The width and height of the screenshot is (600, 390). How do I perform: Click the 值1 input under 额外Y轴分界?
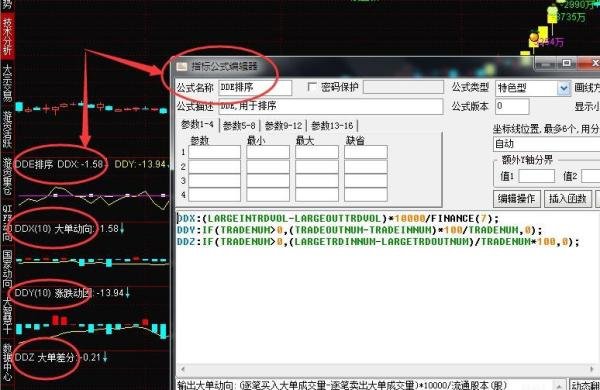pyautogui.click(x=536, y=176)
